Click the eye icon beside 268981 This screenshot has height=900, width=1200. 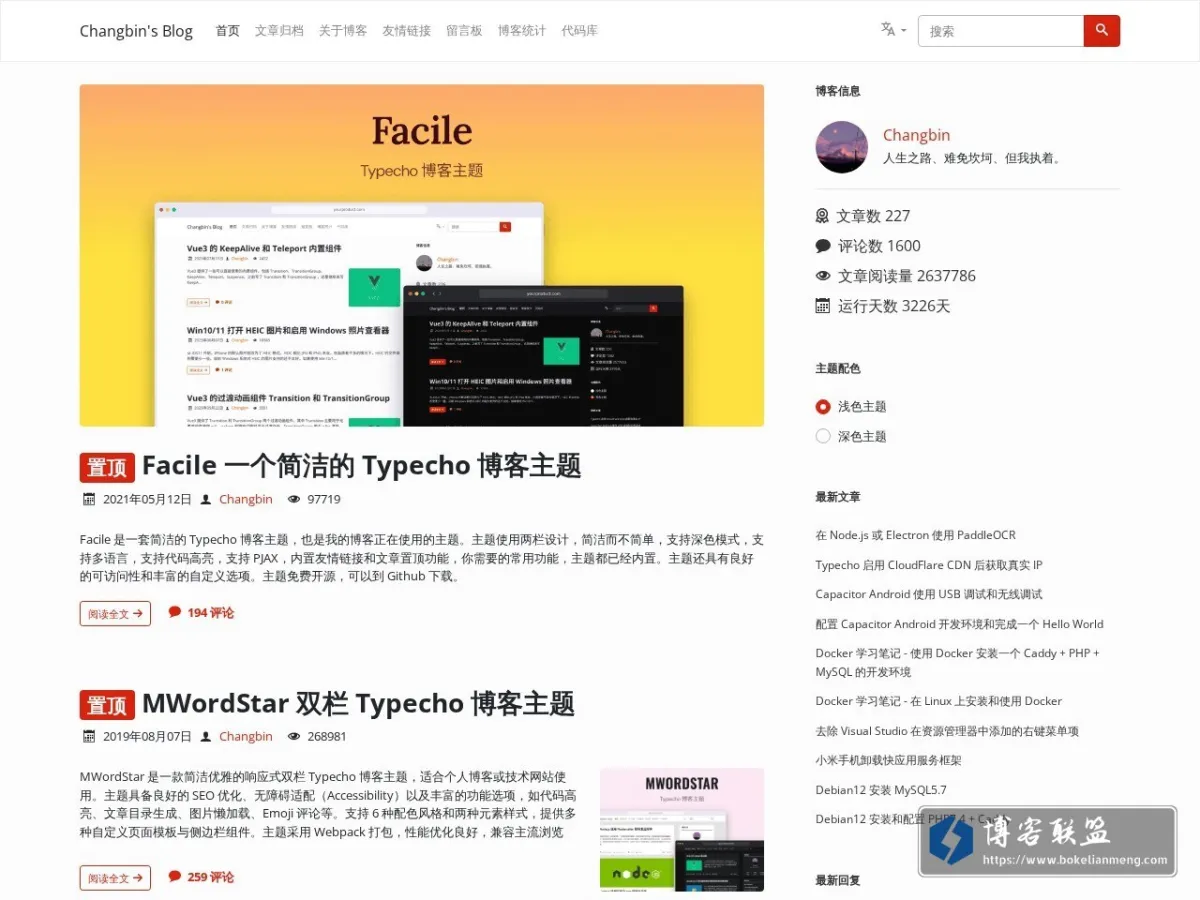pyautogui.click(x=294, y=736)
